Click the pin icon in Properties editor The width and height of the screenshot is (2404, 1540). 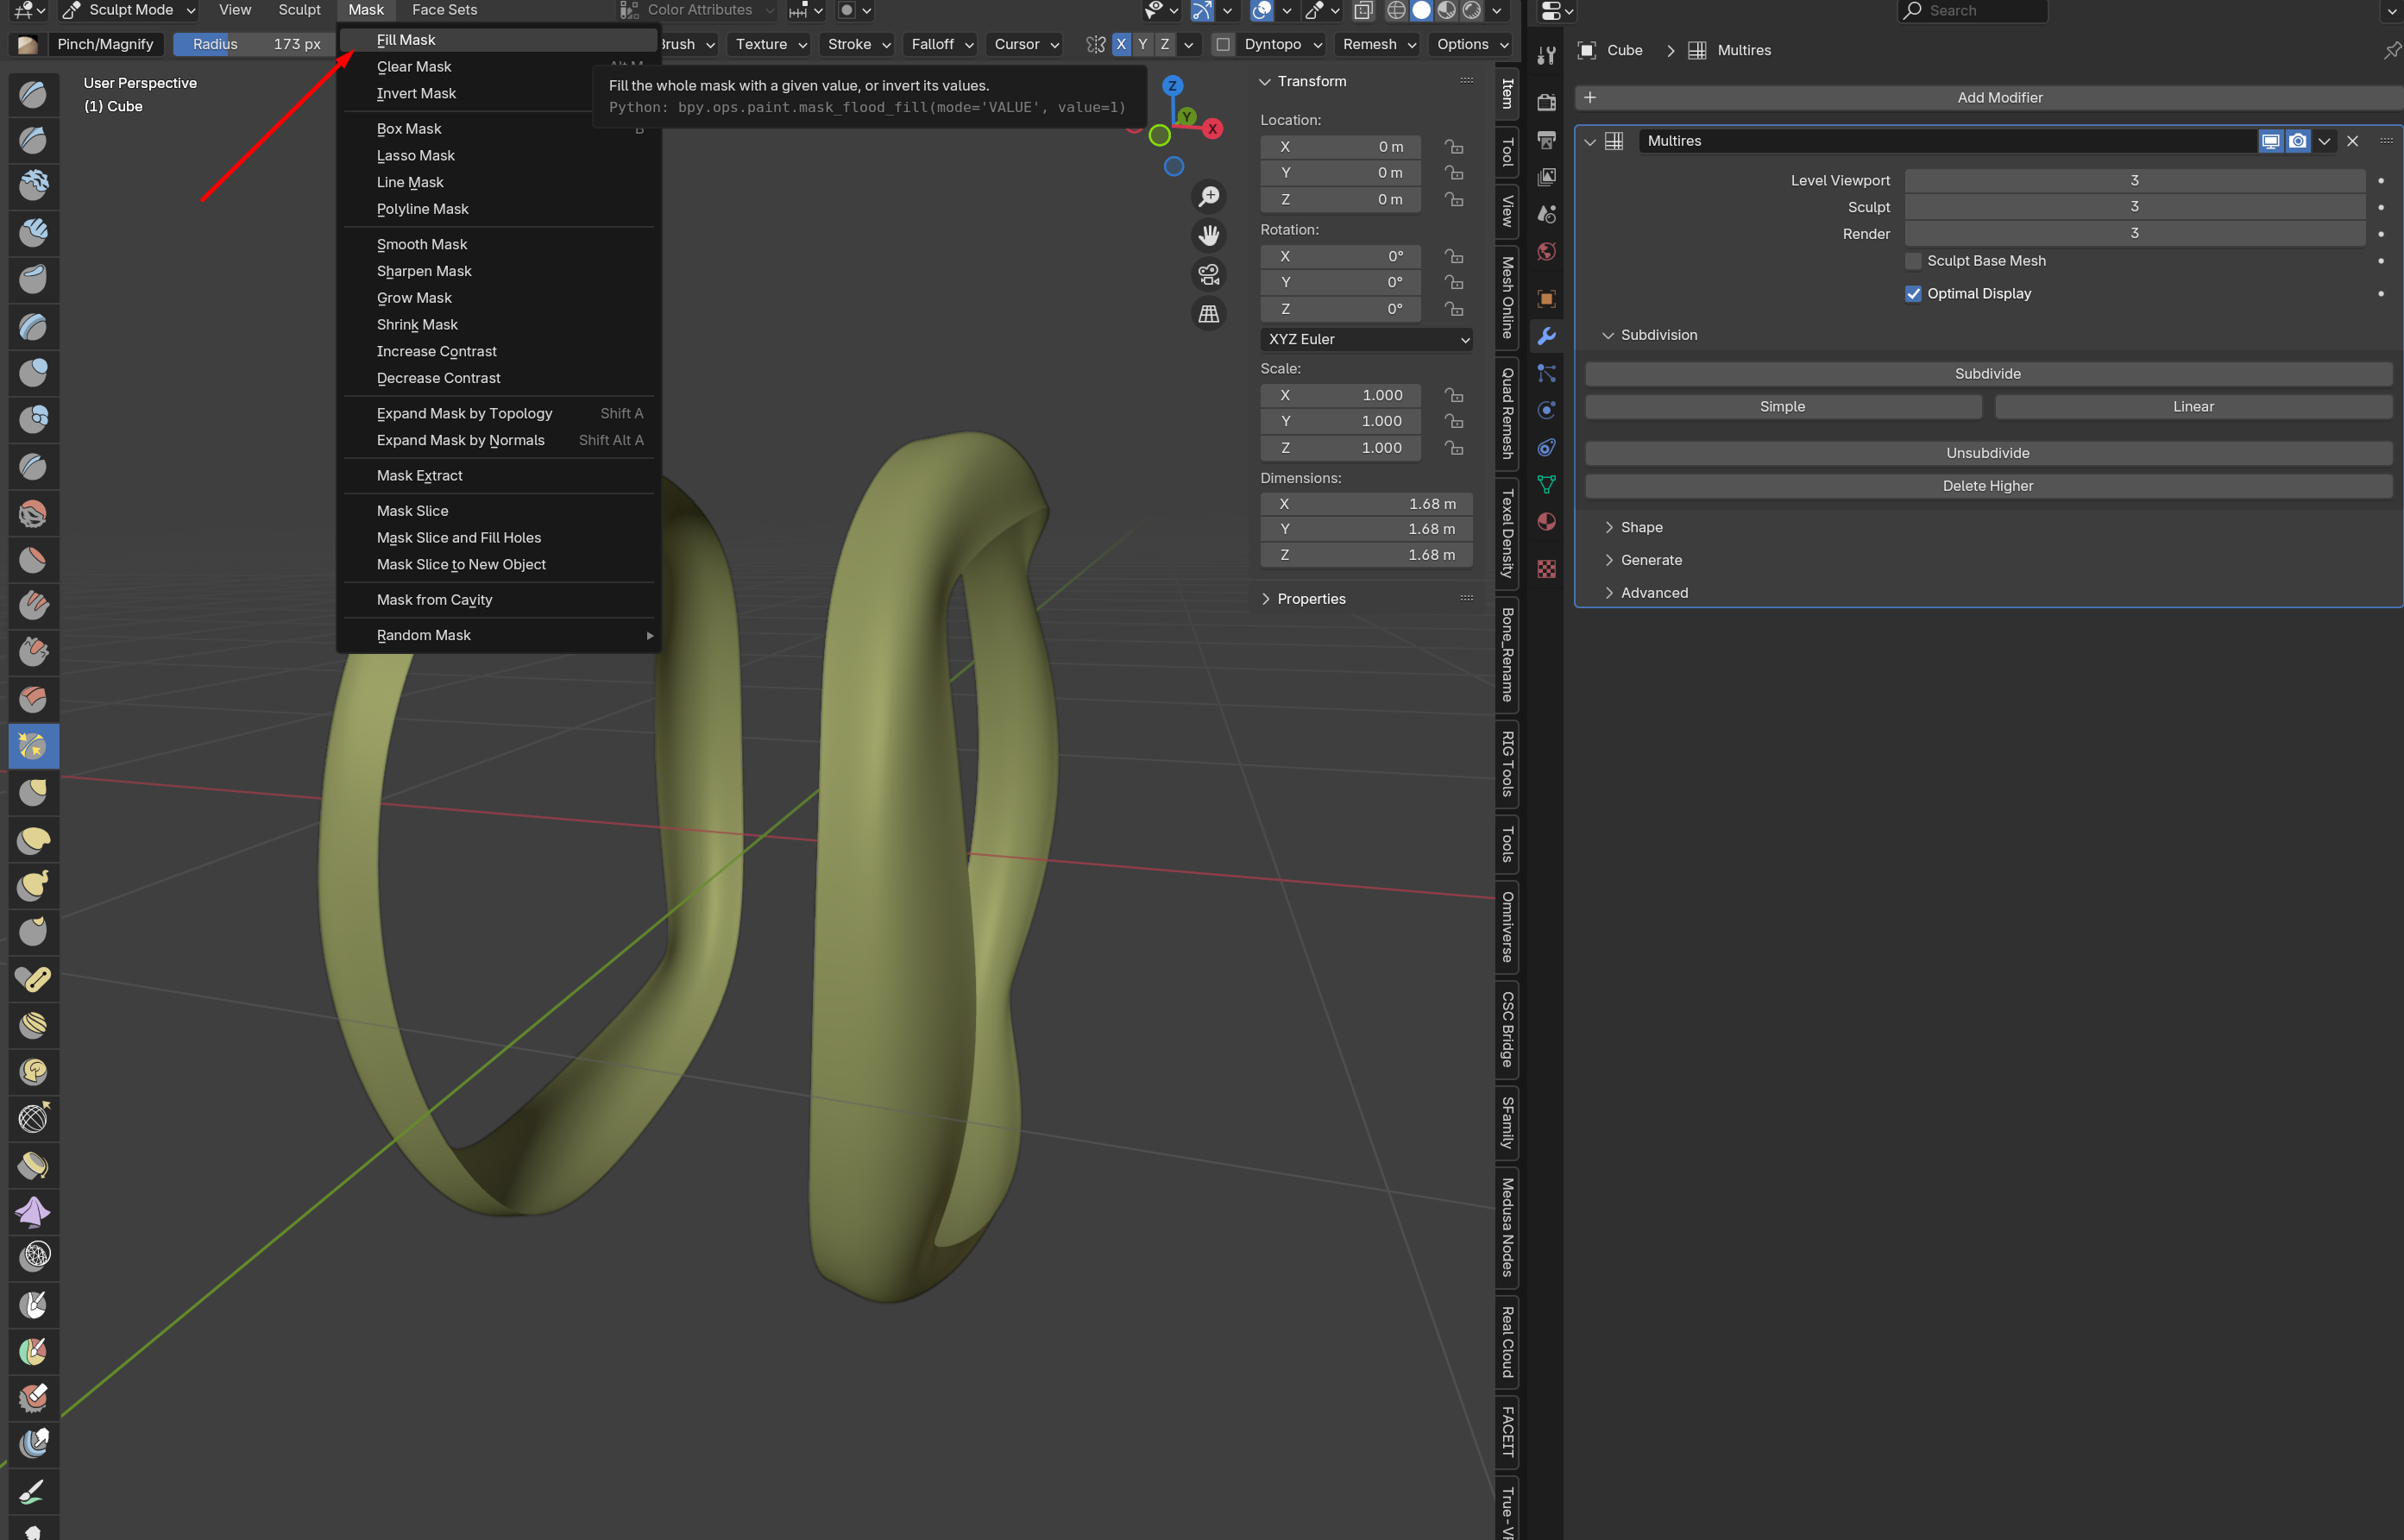(2392, 50)
